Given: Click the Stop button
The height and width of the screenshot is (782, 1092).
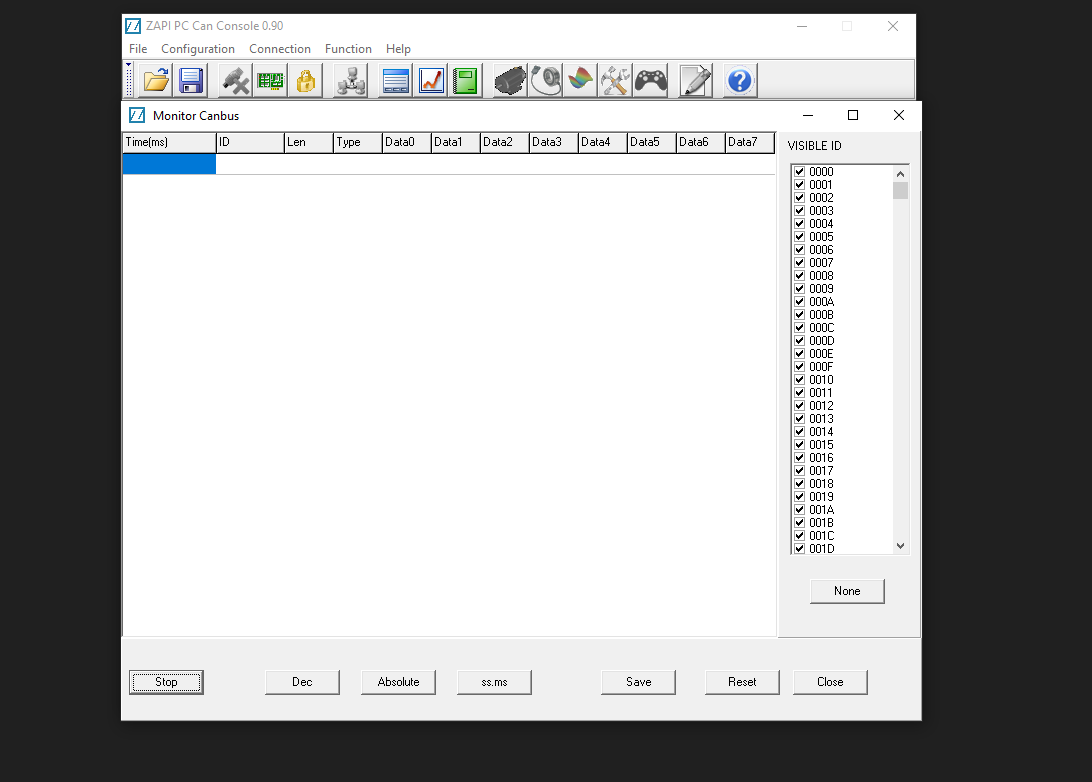Looking at the screenshot, I should point(166,682).
